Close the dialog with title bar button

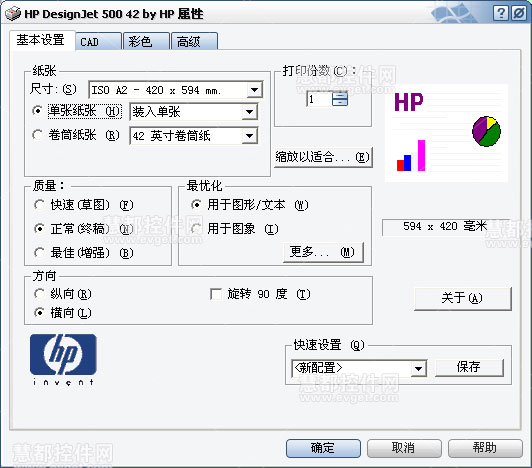(x=519, y=14)
